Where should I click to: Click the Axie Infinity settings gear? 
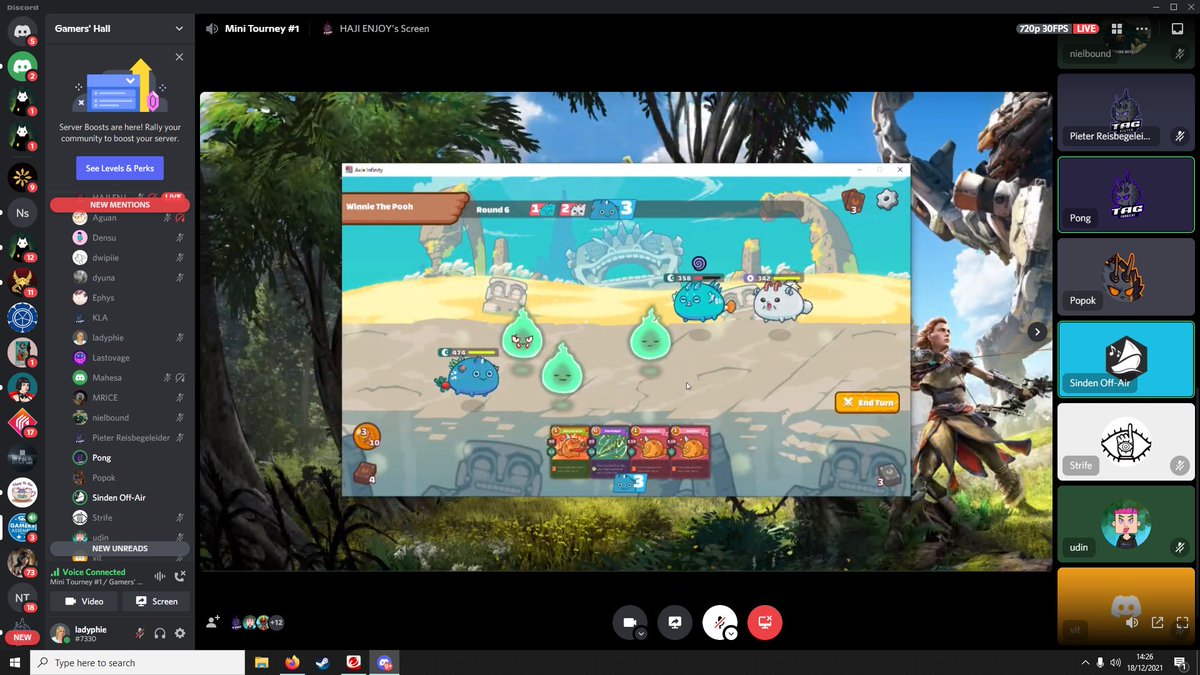click(886, 200)
